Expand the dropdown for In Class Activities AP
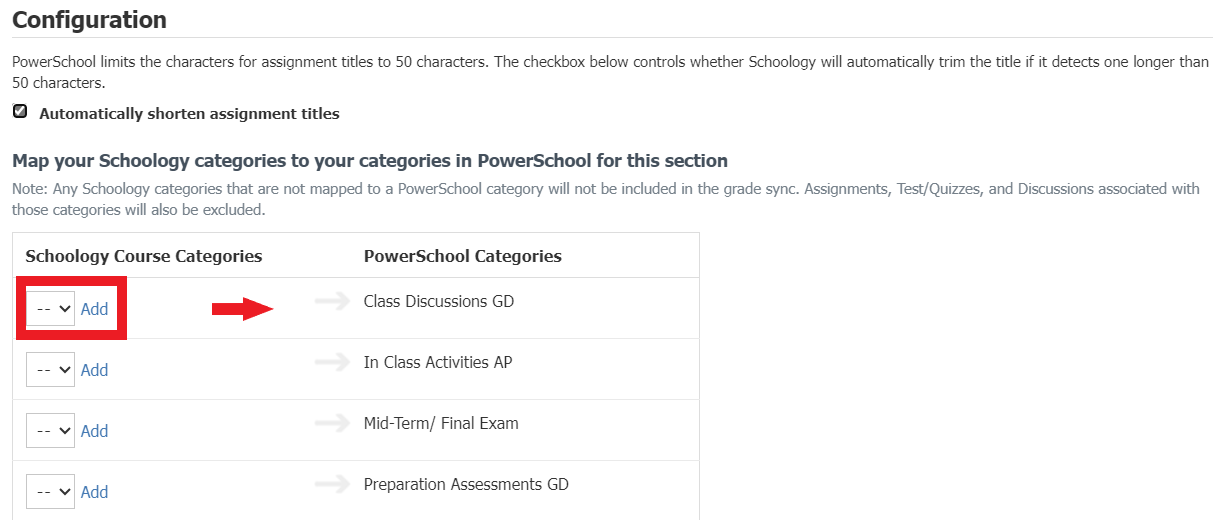 51,370
